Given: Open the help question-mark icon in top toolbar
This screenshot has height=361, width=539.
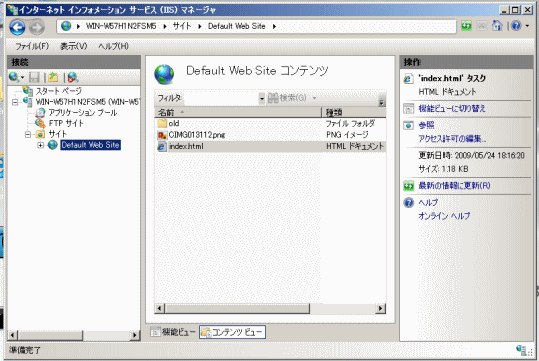Looking at the screenshot, I should [516, 26].
